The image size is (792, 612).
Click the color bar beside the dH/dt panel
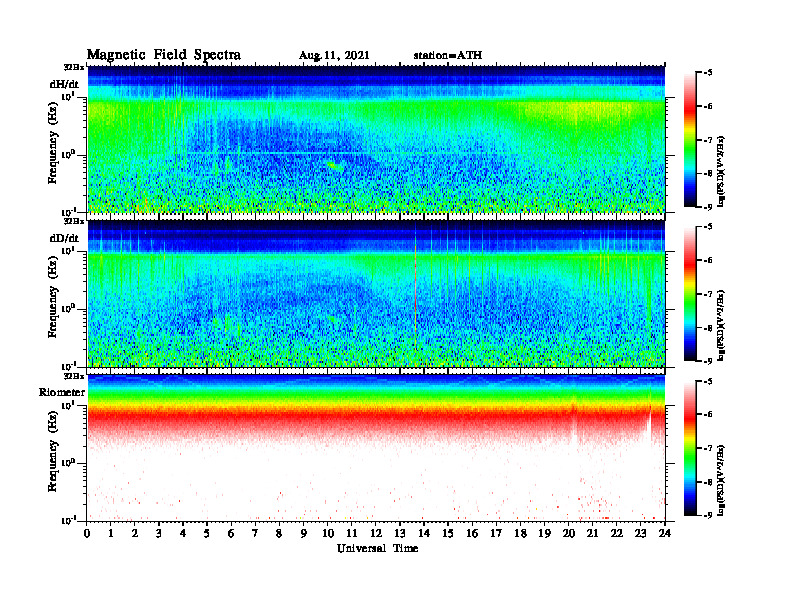[x=690, y=140]
